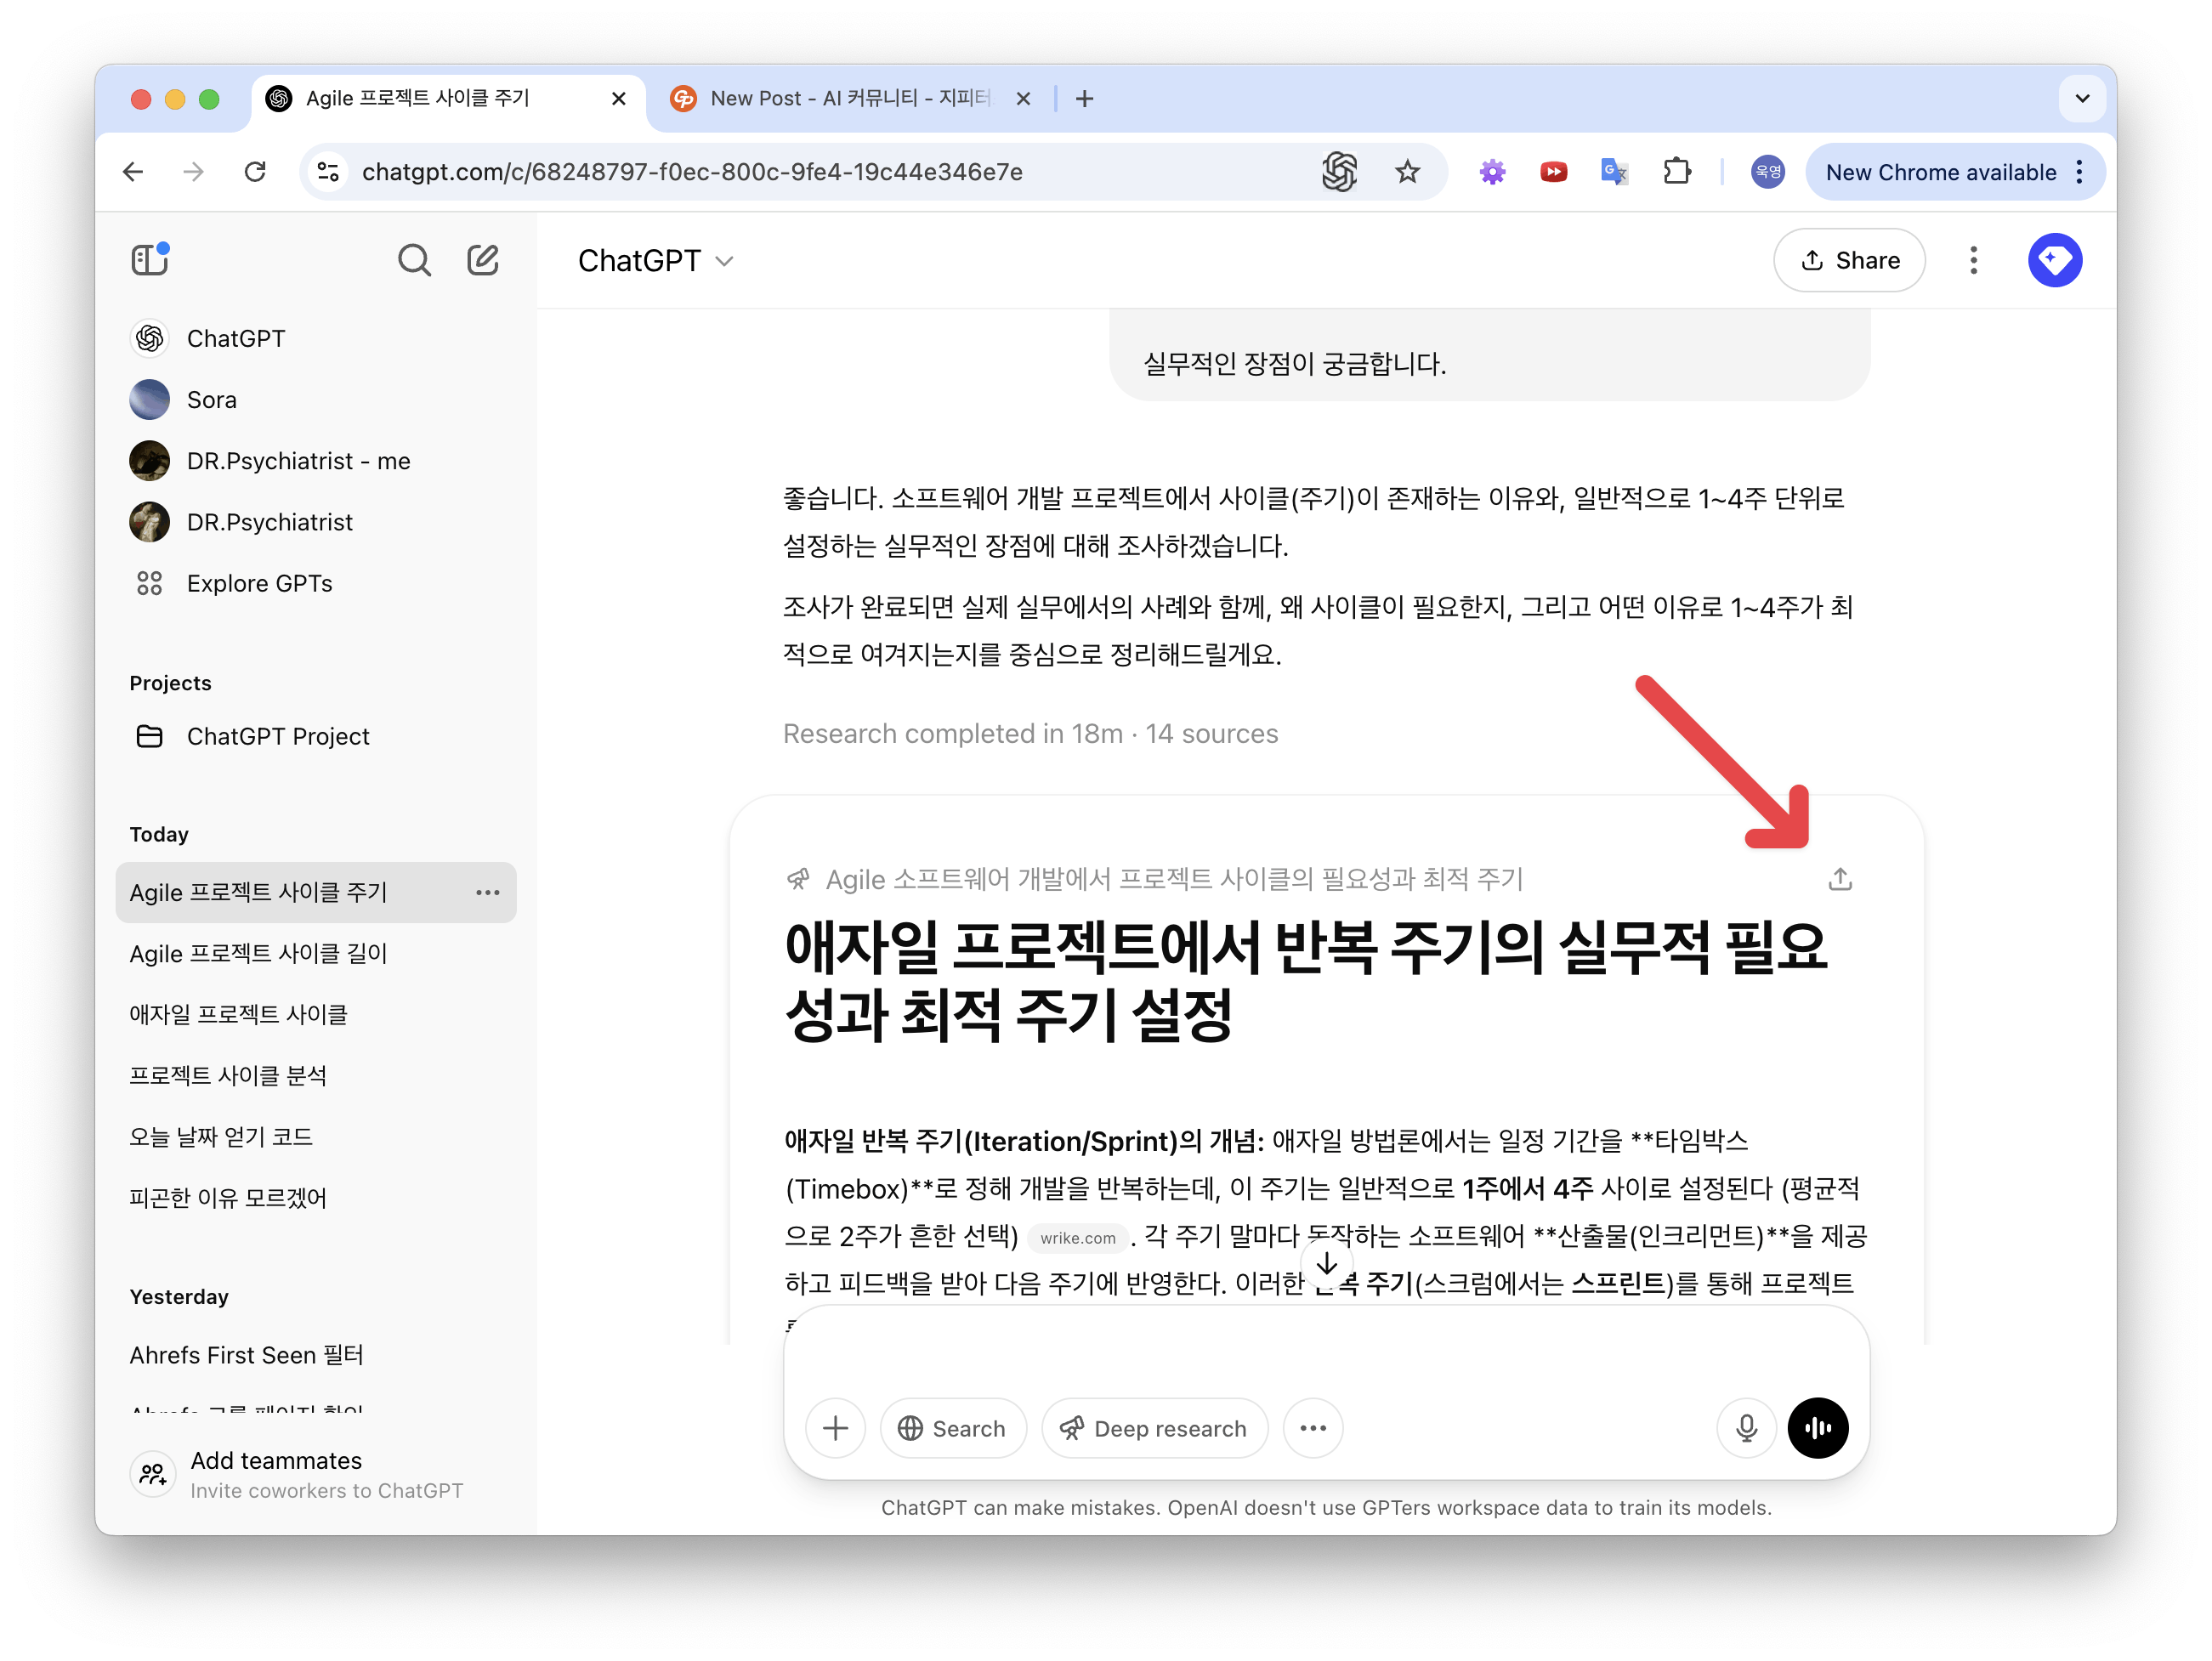Click the plus attach button in composer
This screenshot has height=1661, width=2212.
point(836,1428)
